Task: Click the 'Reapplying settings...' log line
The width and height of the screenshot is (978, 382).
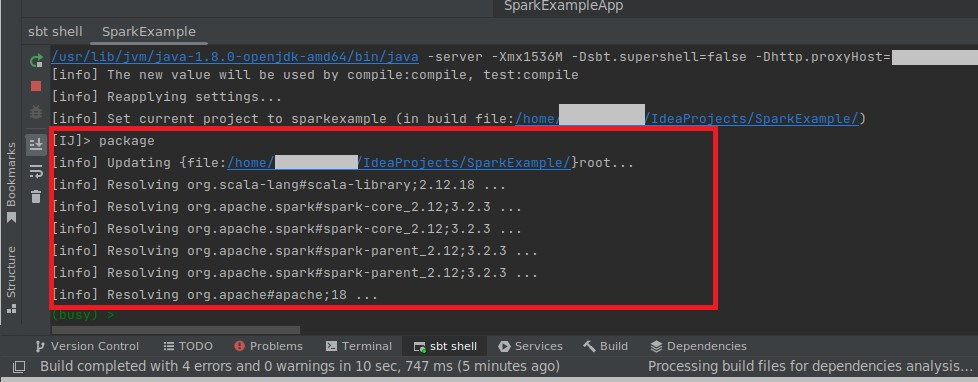Action: (x=167, y=97)
